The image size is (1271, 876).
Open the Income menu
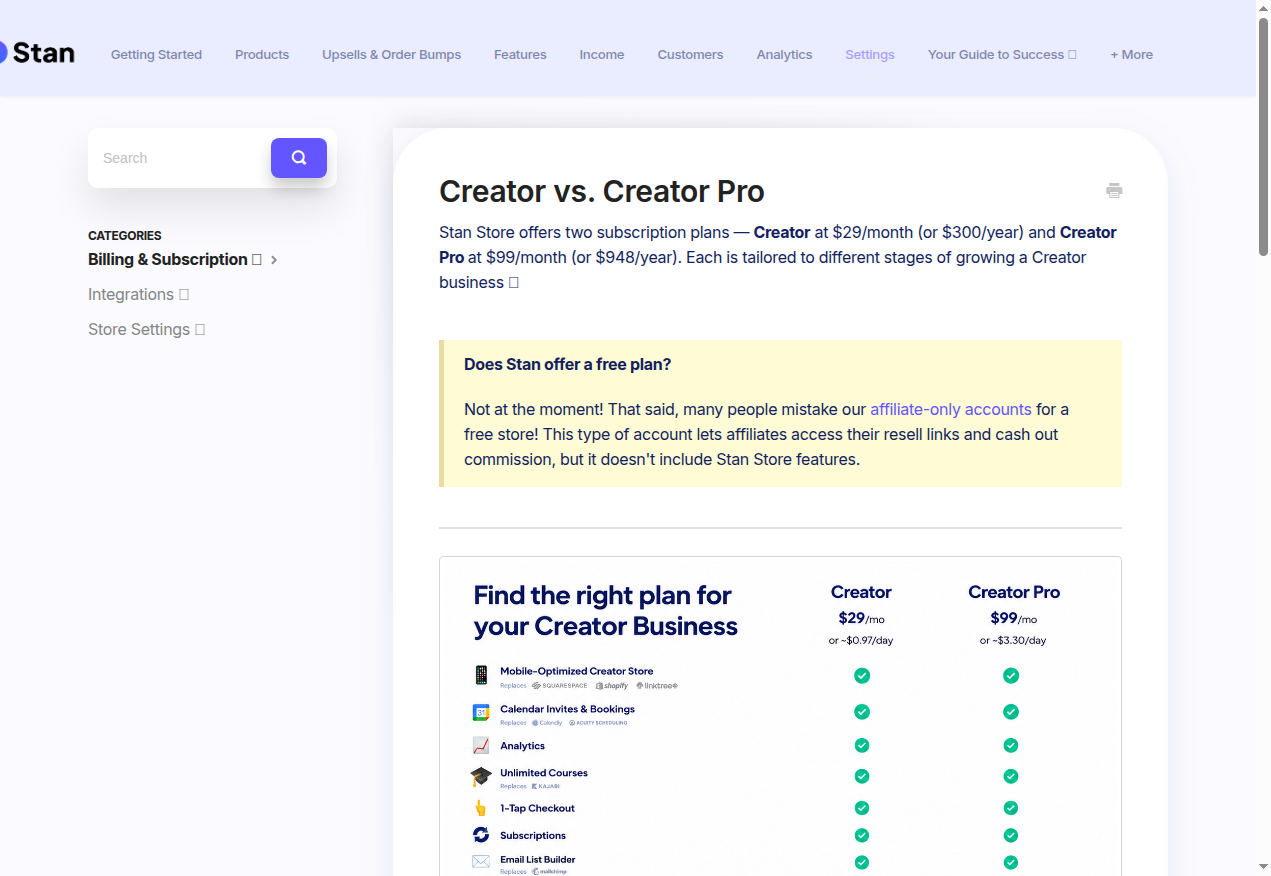(x=602, y=55)
